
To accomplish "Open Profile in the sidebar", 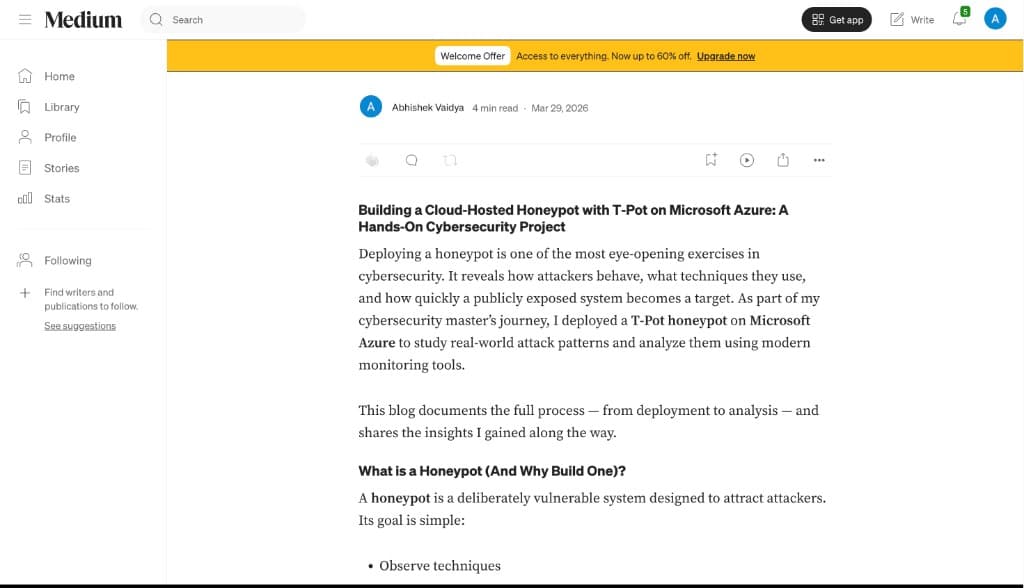I will tap(60, 138).
